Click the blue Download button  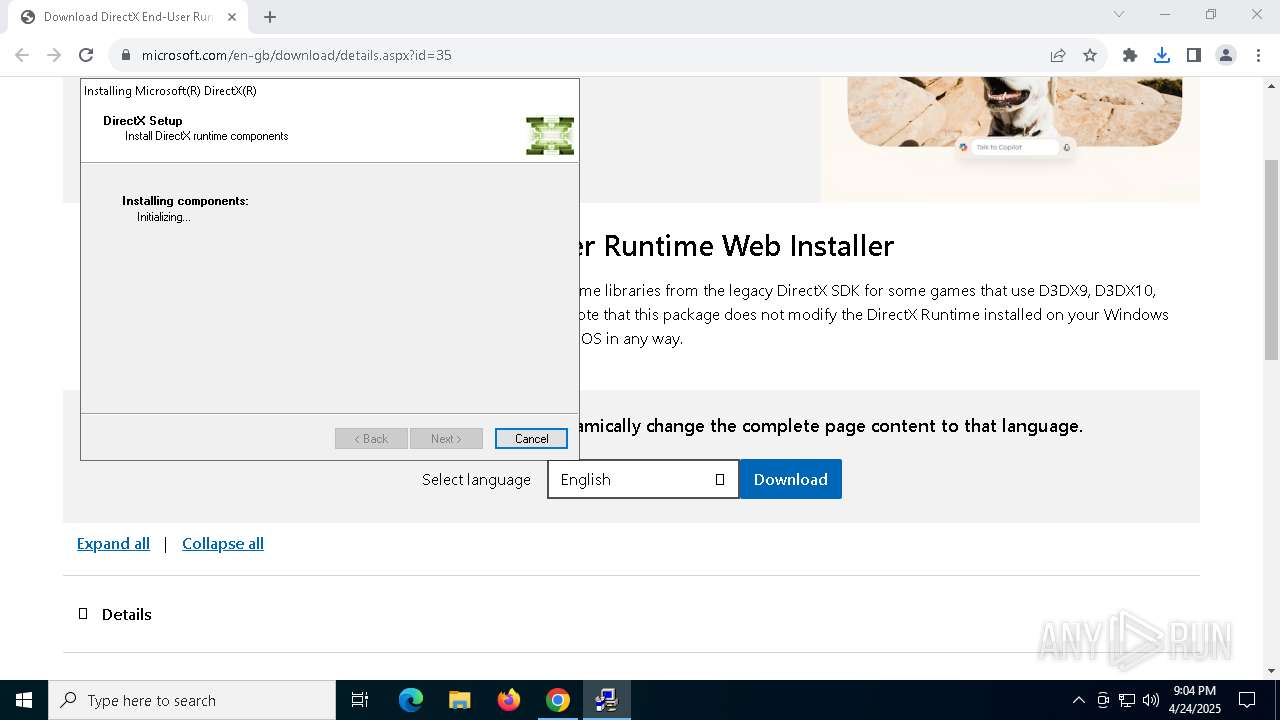pos(790,479)
